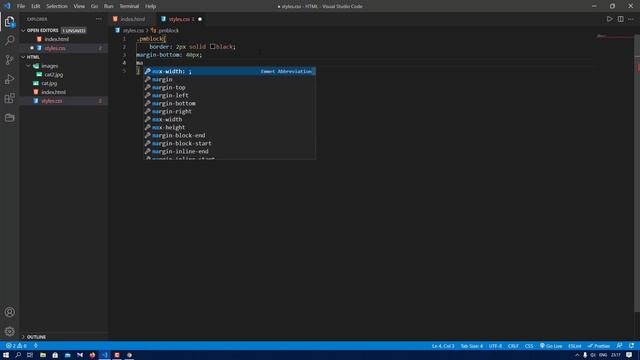The width and height of the screenshot is (640, 360).
Task: Choose the margin-bottom suggestion
Action: tap(229, 103)
